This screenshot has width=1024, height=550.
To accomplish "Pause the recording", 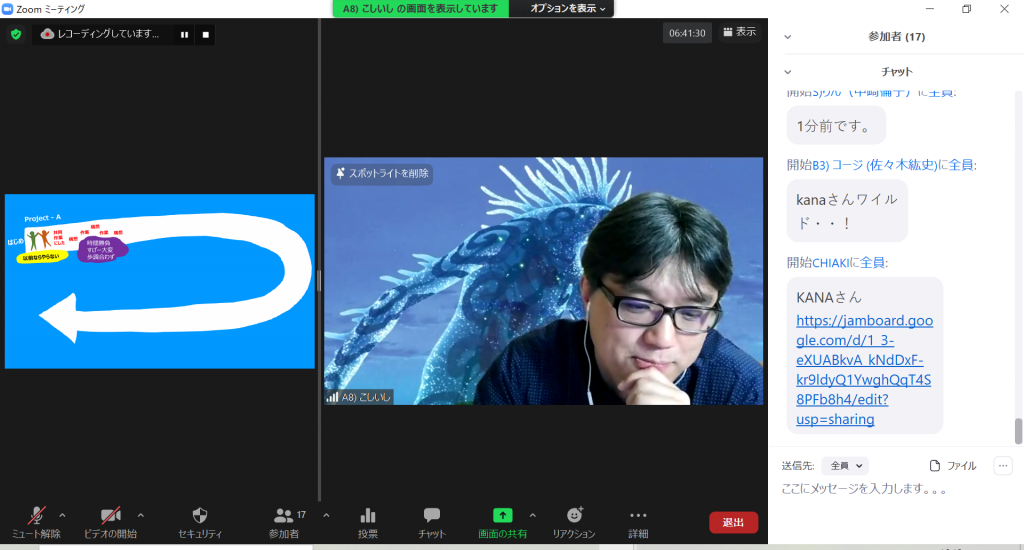I will click(x=184, y=35).
